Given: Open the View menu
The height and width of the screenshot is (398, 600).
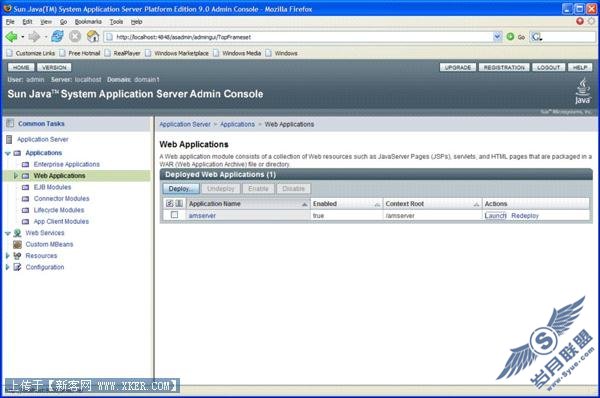Looking at the screenshot, I should pos(46,22).
